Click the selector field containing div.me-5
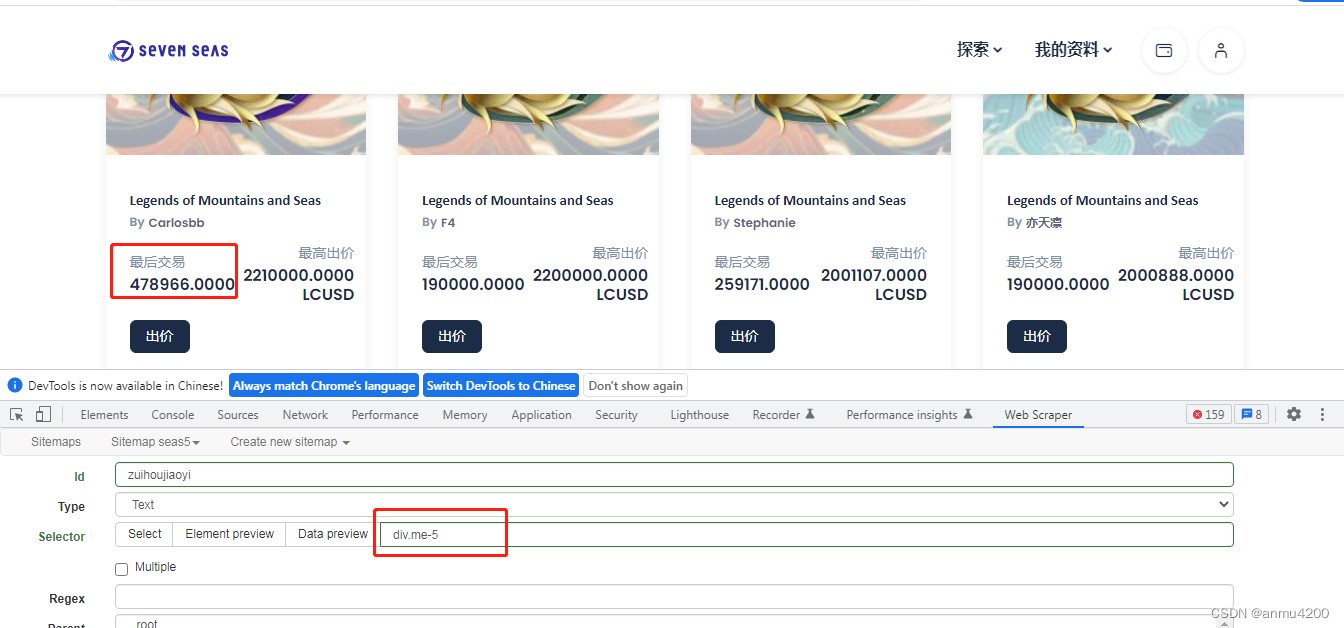Viewport: 1344px width, 628px height. coord(807,535)
